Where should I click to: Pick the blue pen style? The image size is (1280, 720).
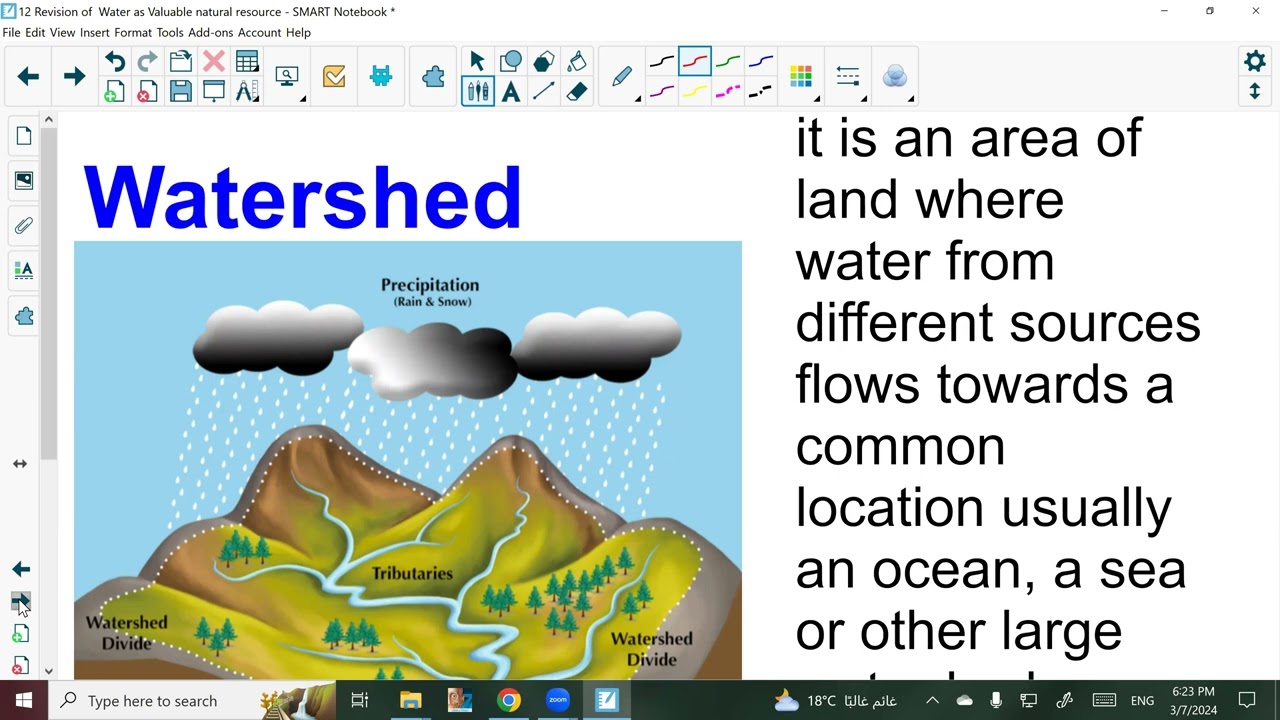(761, 62)
